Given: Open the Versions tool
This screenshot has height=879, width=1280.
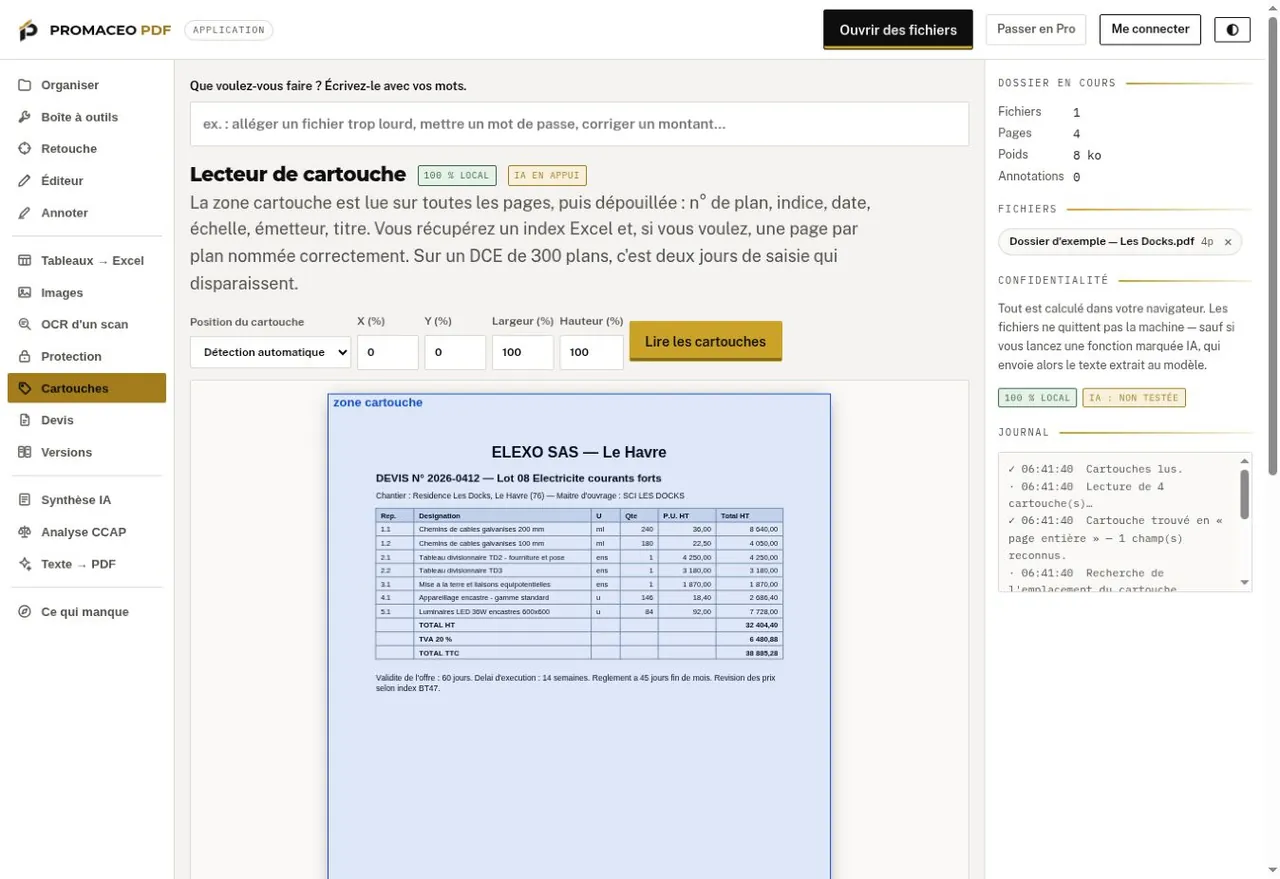Looking at the screenshot, I should tap(86, 452).
